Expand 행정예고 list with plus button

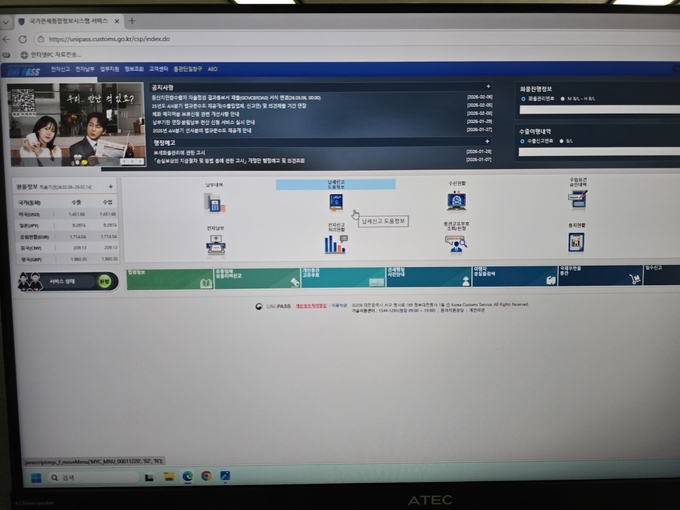(x=487, y=141)
